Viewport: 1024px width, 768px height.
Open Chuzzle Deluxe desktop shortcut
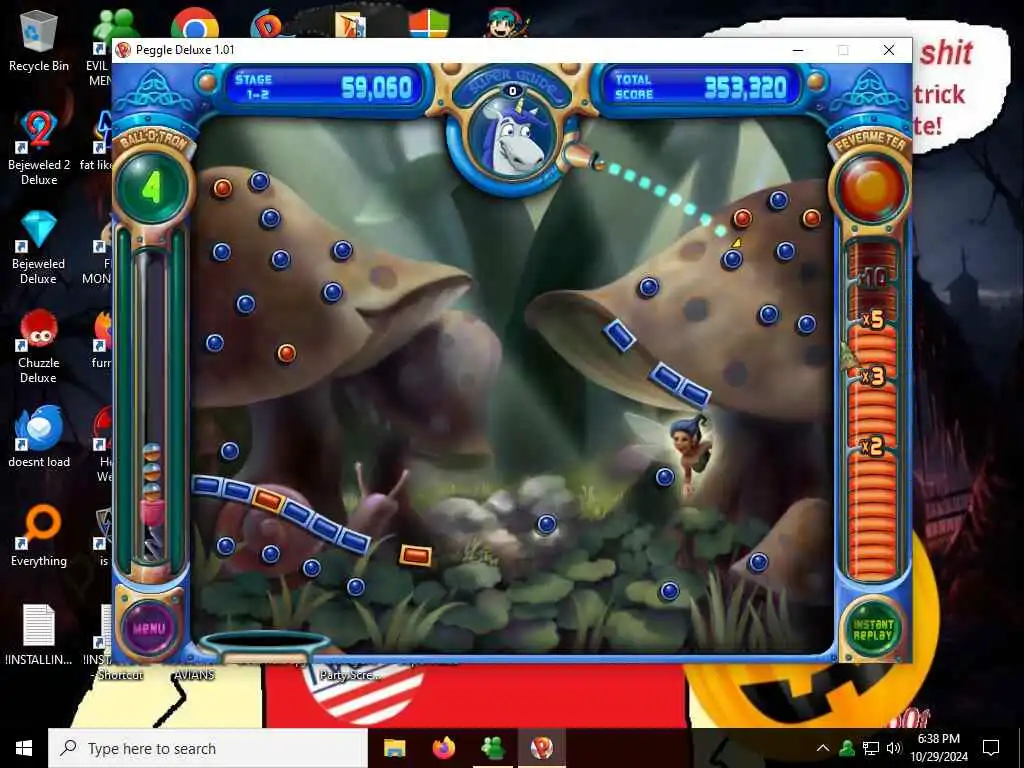pyautogui.click(x=39, y=346)
